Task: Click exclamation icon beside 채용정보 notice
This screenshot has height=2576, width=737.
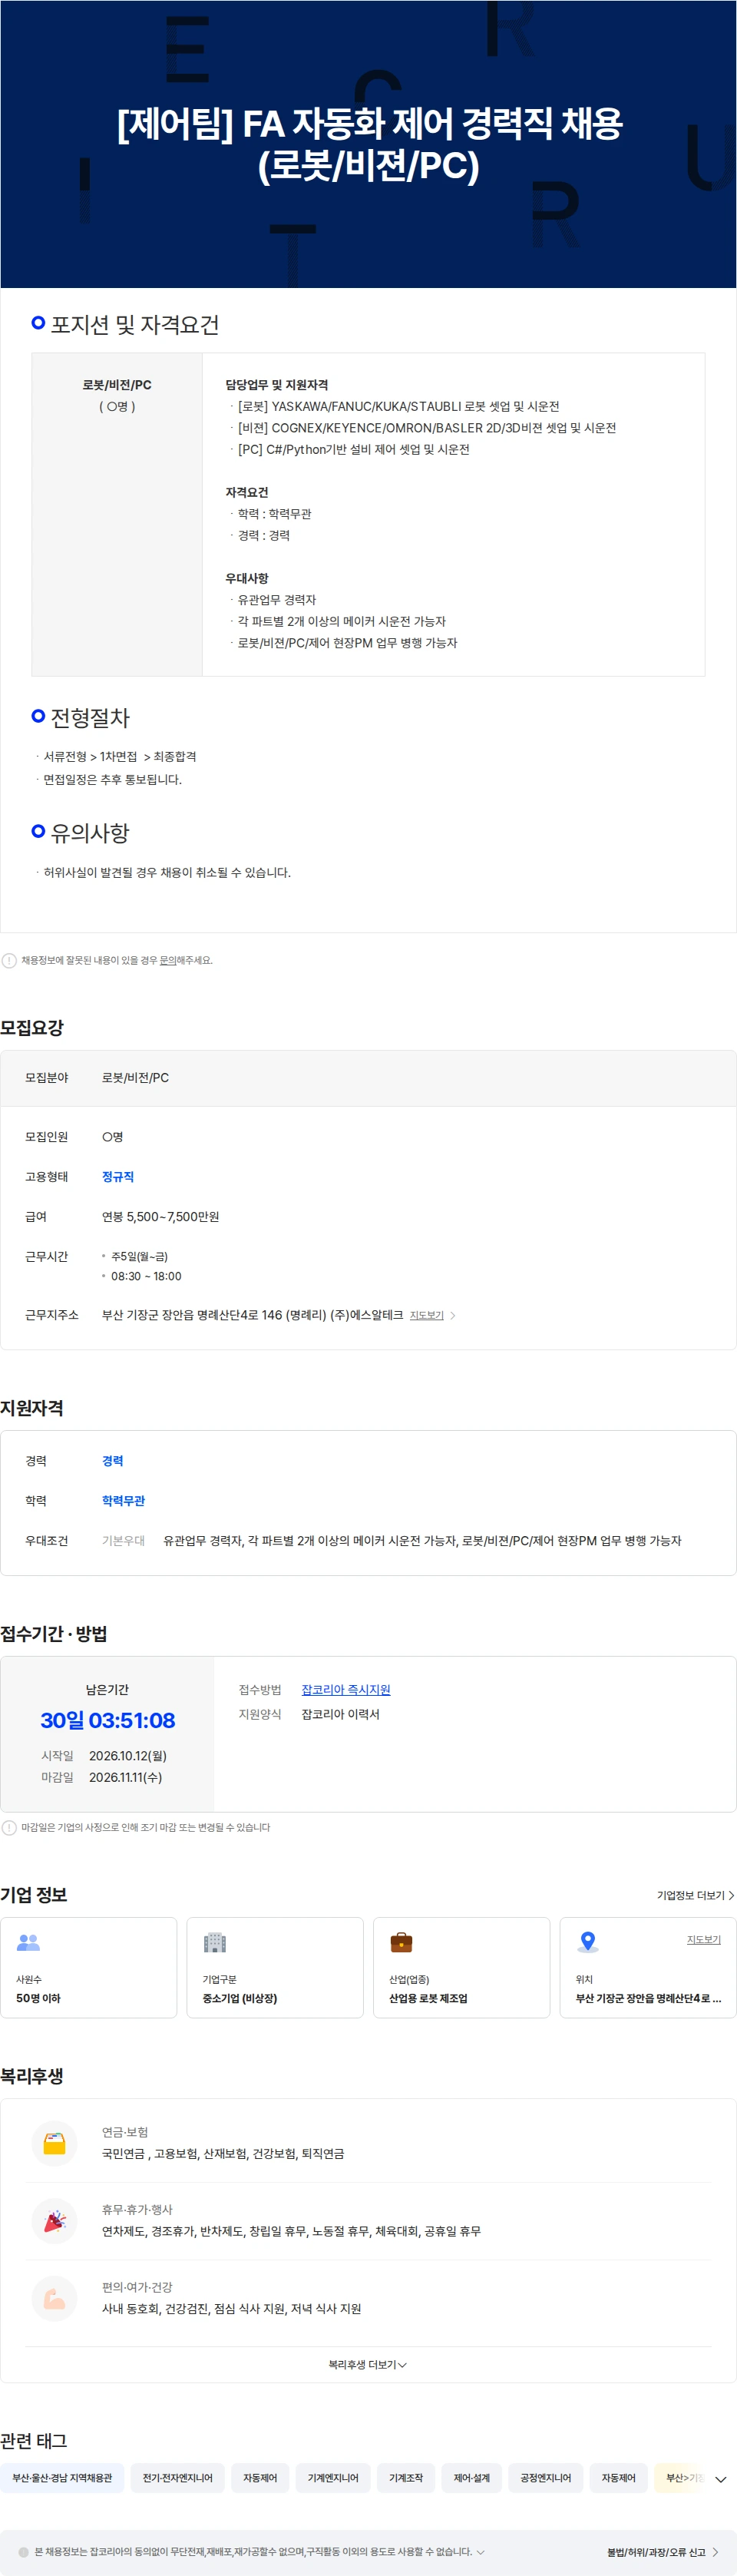Action: click(x=9, y=960)
